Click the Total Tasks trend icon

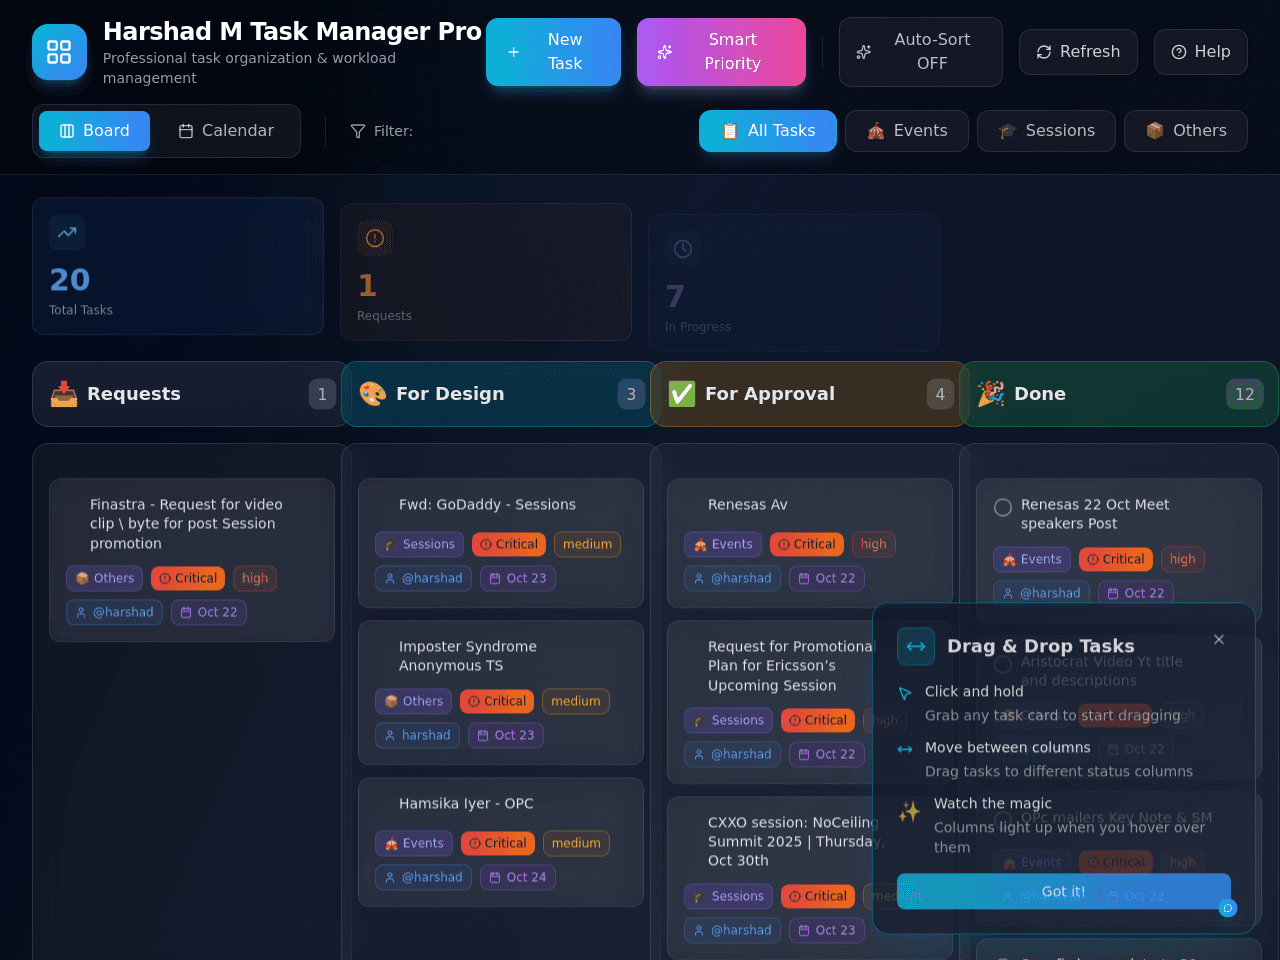click(x=67, y=232)
